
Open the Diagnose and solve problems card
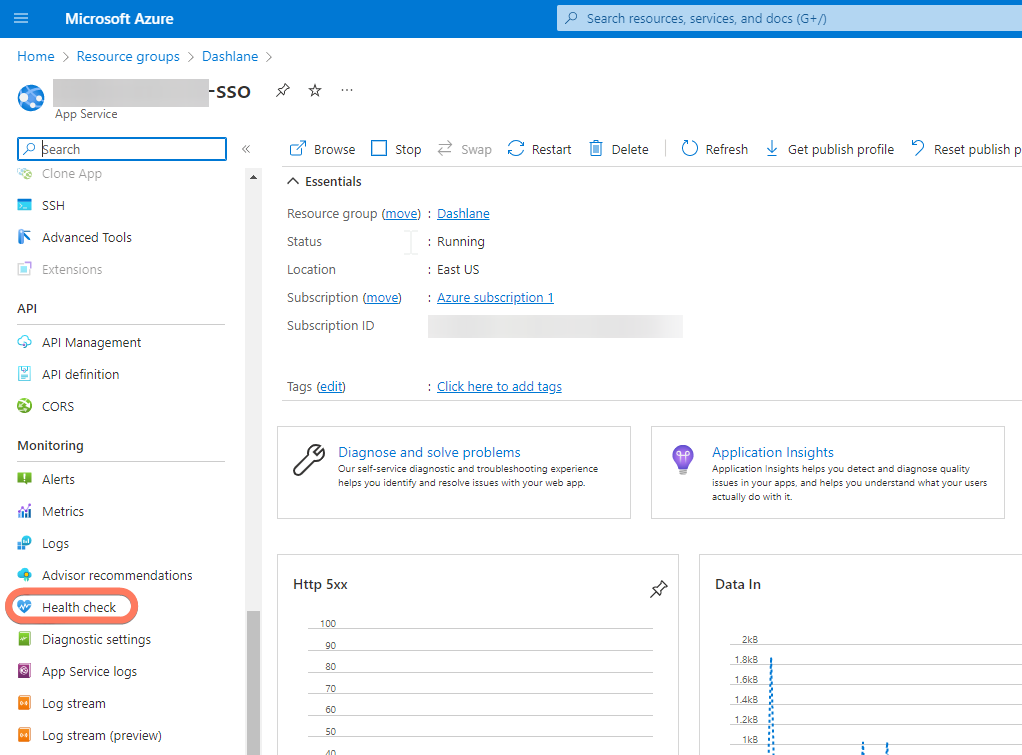pyautogui.click(x=454, y=473)
